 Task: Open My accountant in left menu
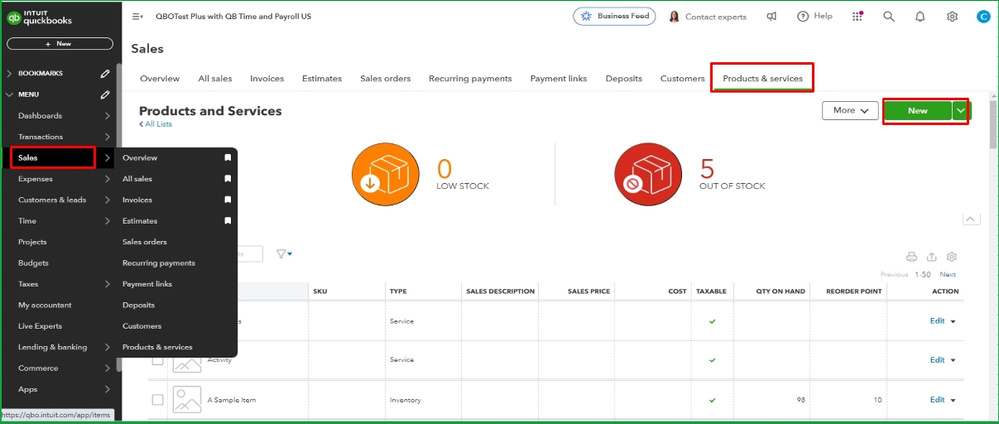[45, 305]
